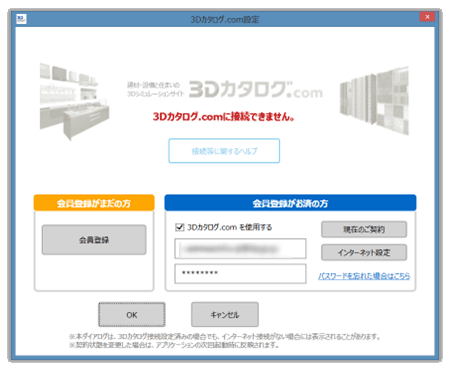Click the material panels image on right

[x=374, y=101]
